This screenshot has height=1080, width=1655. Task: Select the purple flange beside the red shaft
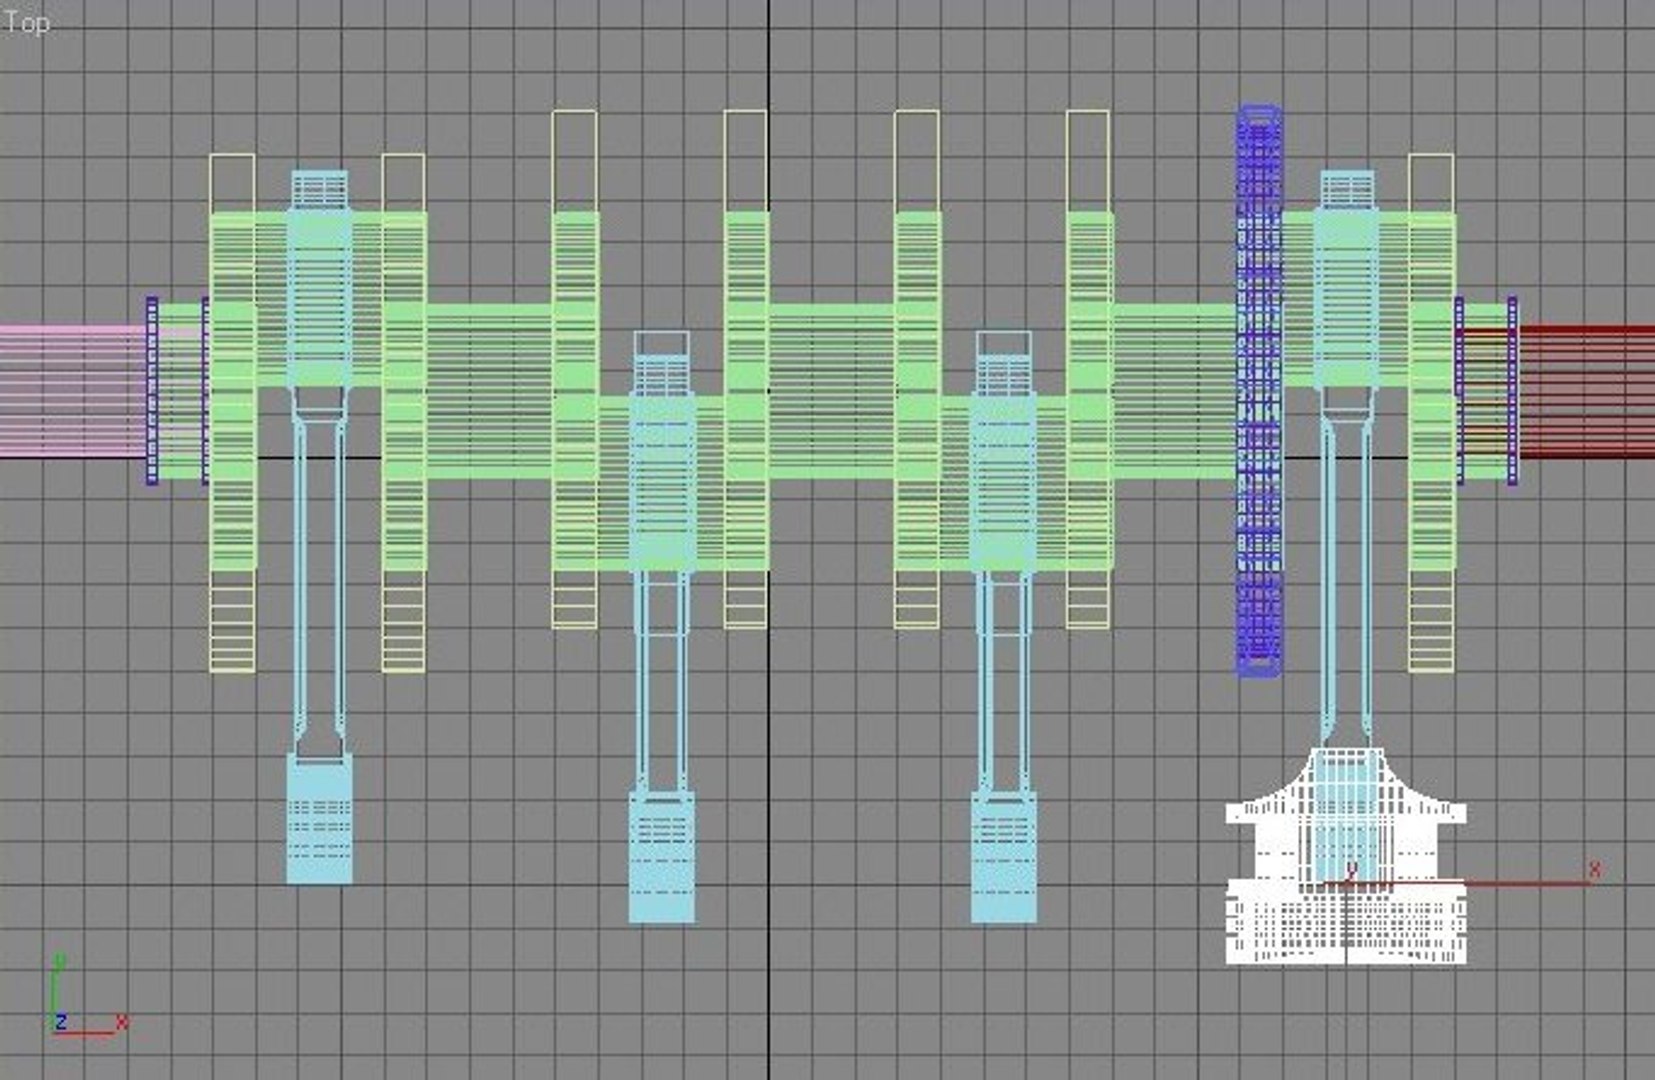(x=1512, y=391)
